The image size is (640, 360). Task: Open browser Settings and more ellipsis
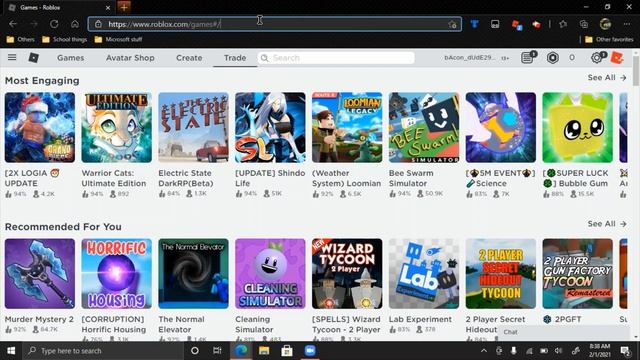tap(627, 24)
